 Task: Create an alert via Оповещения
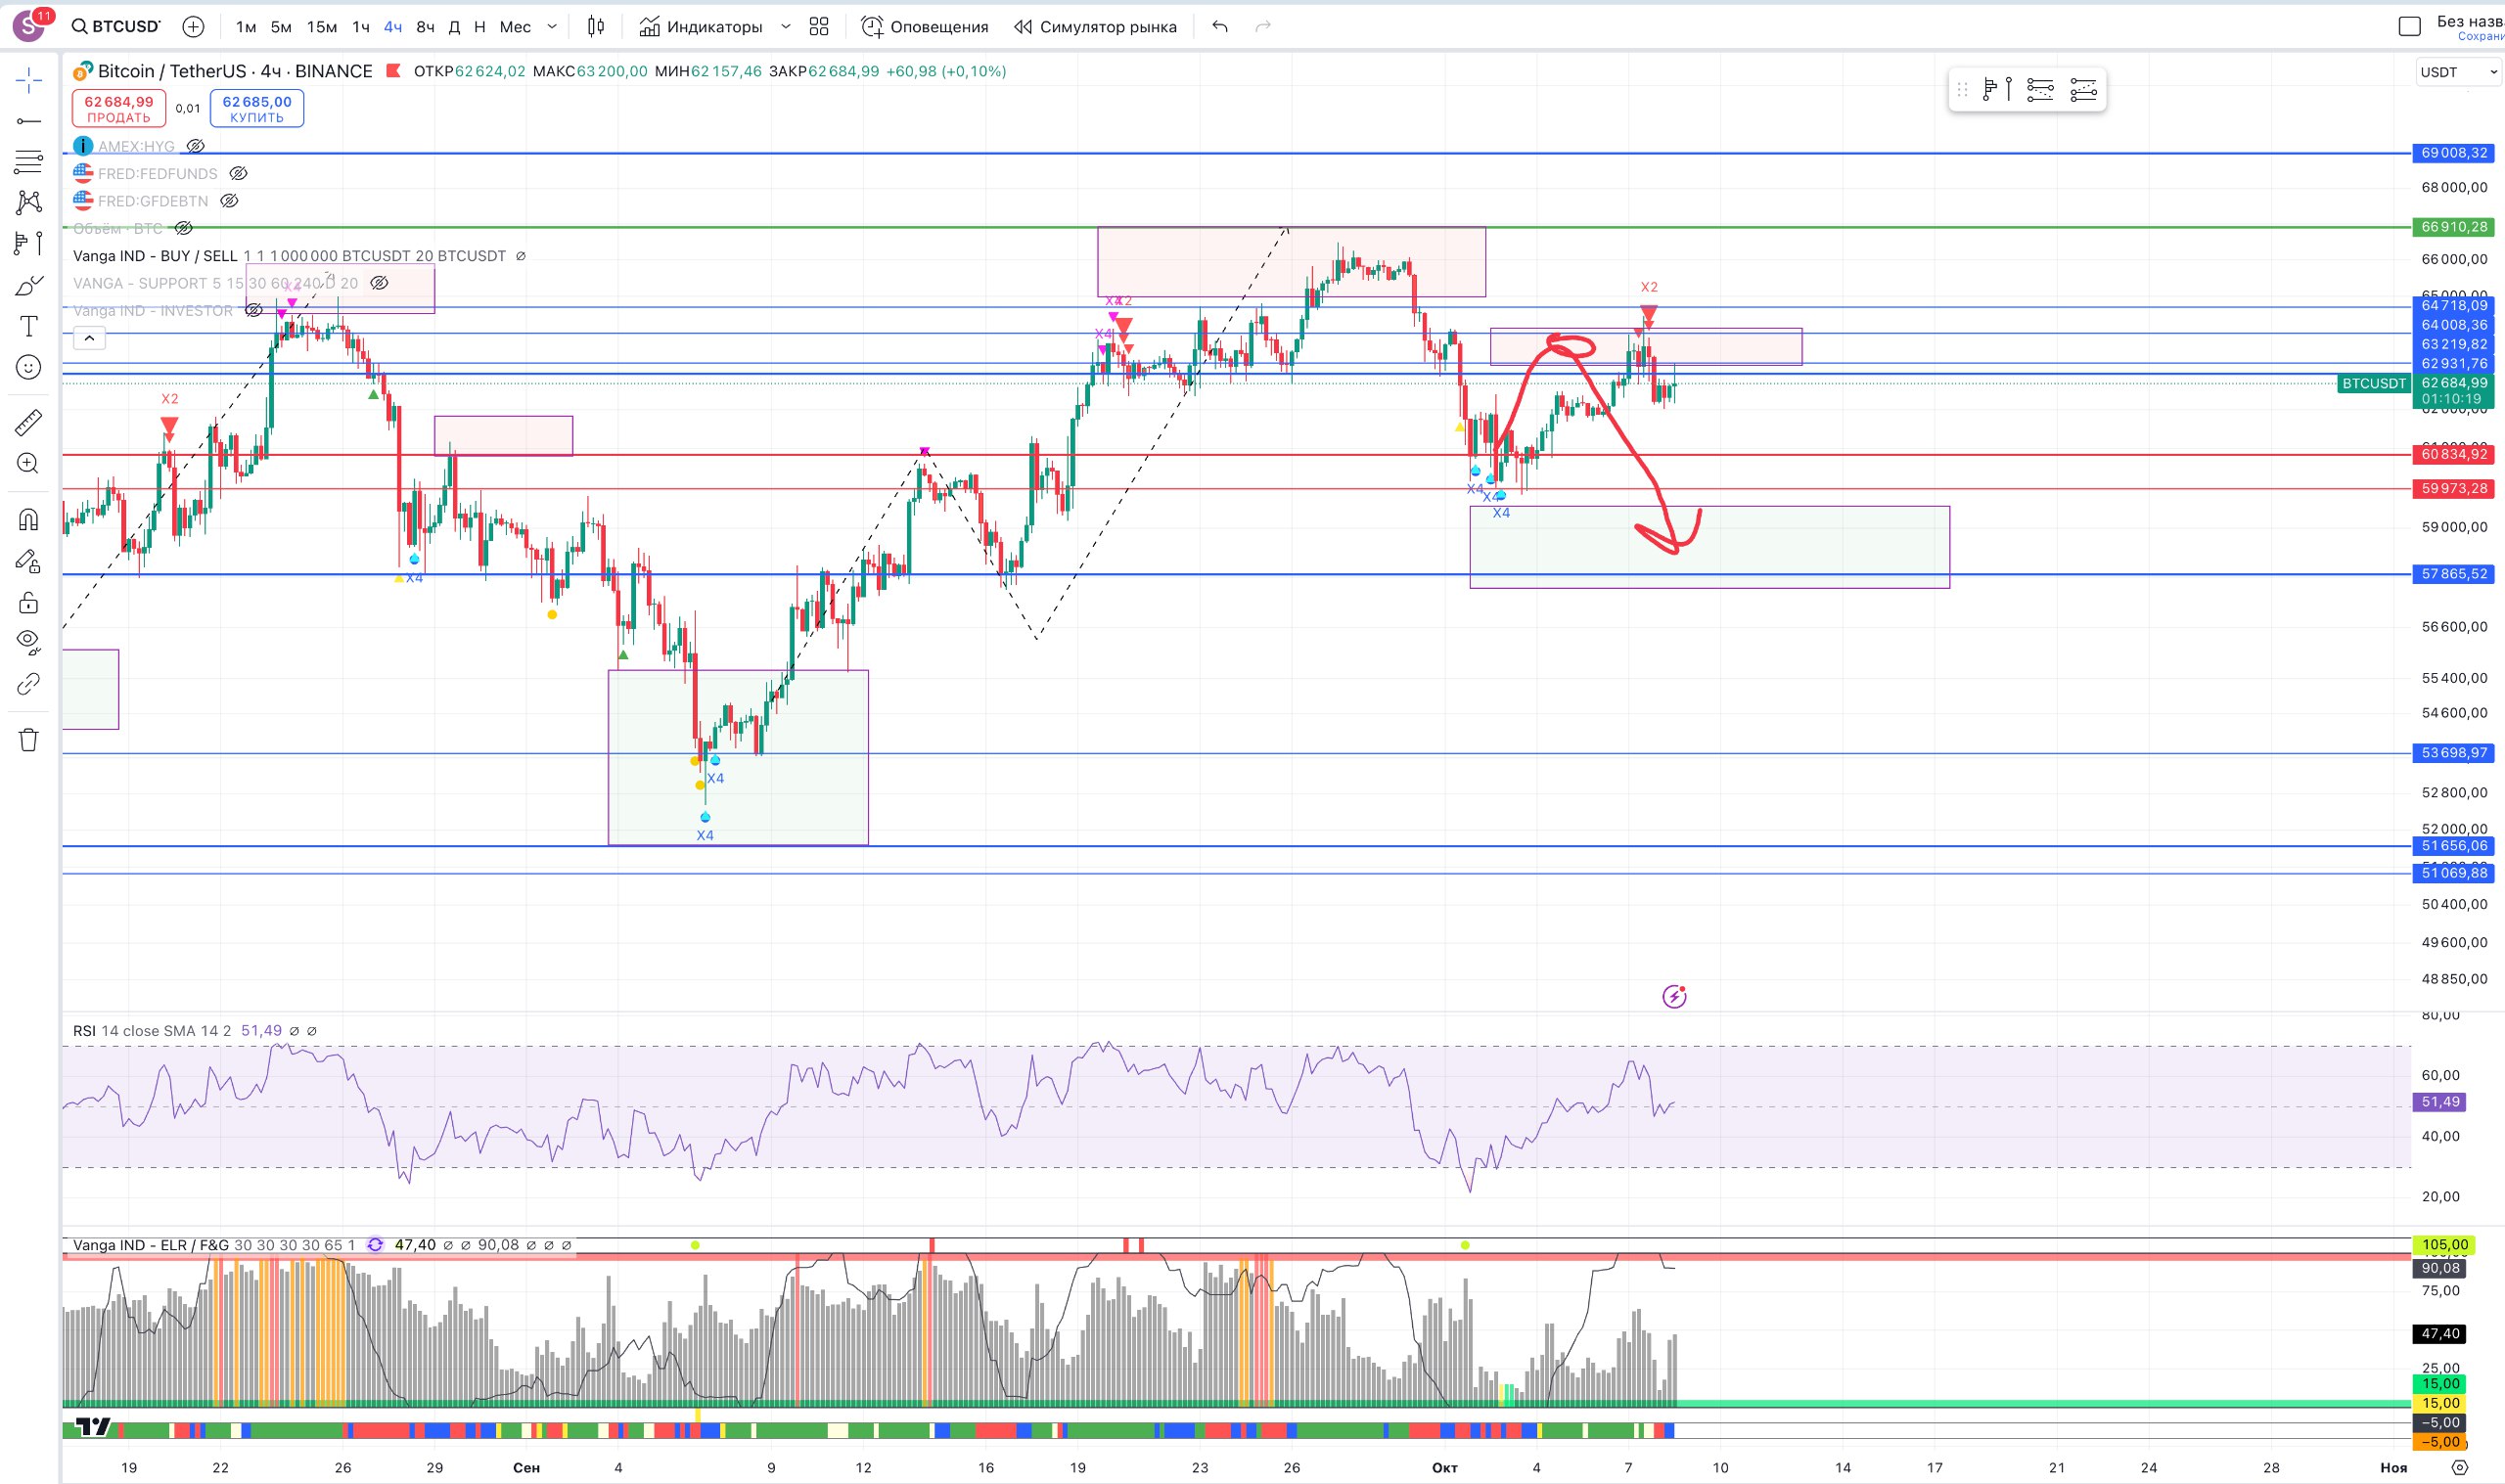(x=925, y=27)
